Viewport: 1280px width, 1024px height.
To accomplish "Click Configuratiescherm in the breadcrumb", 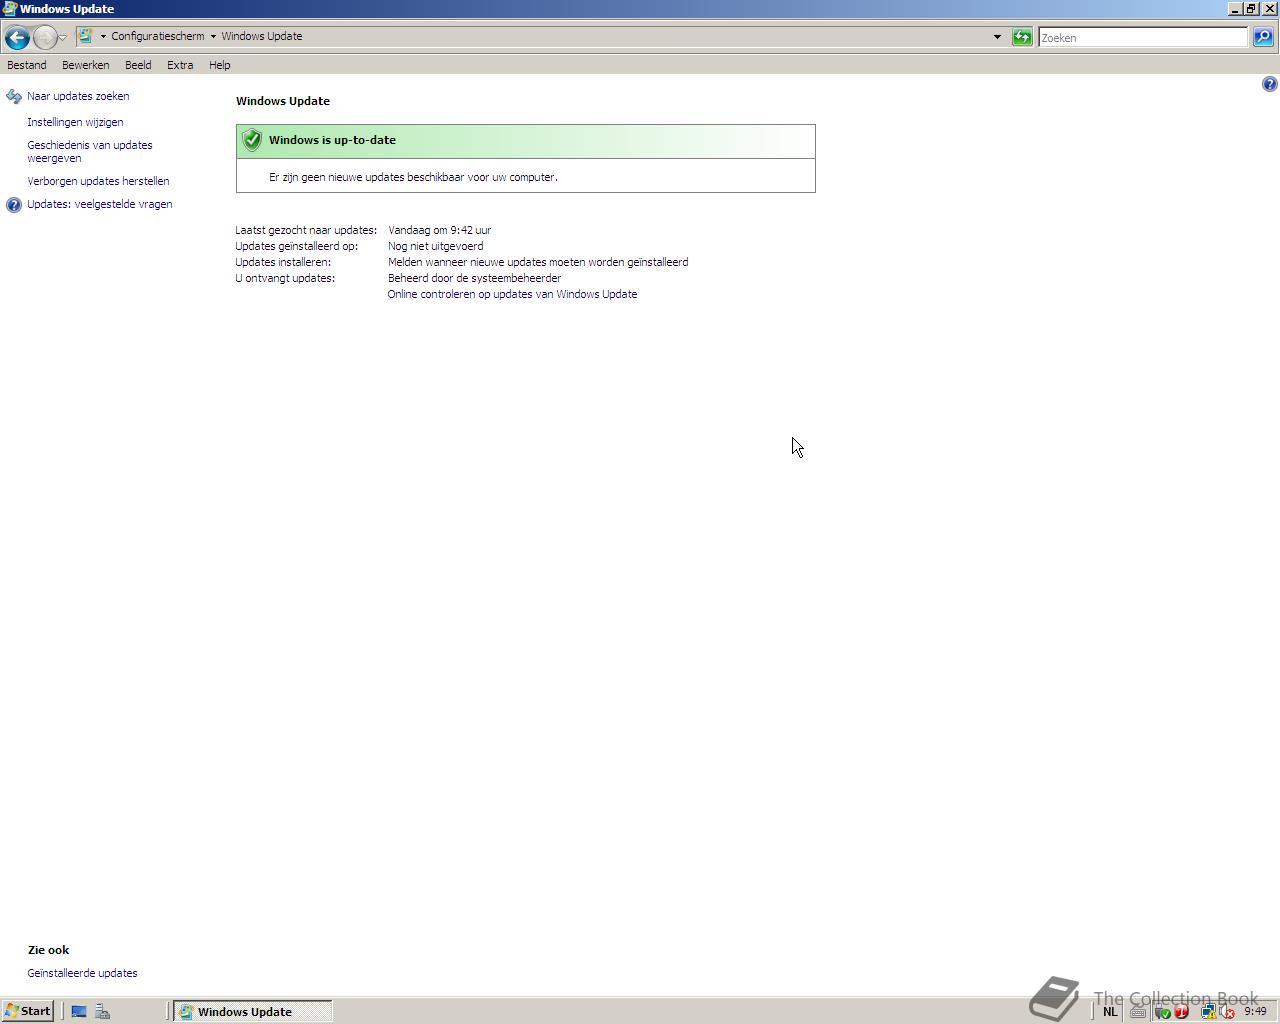I will (x=157, y=36).
